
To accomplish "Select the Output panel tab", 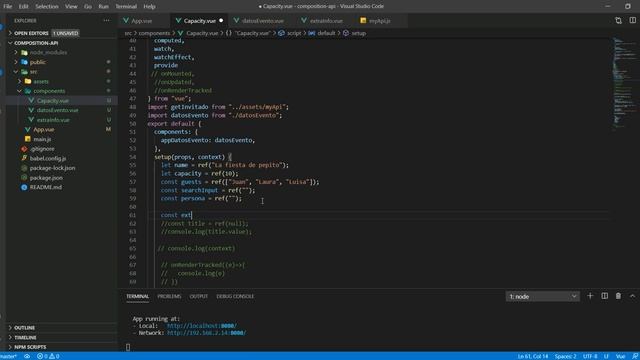I will (199, 296).
